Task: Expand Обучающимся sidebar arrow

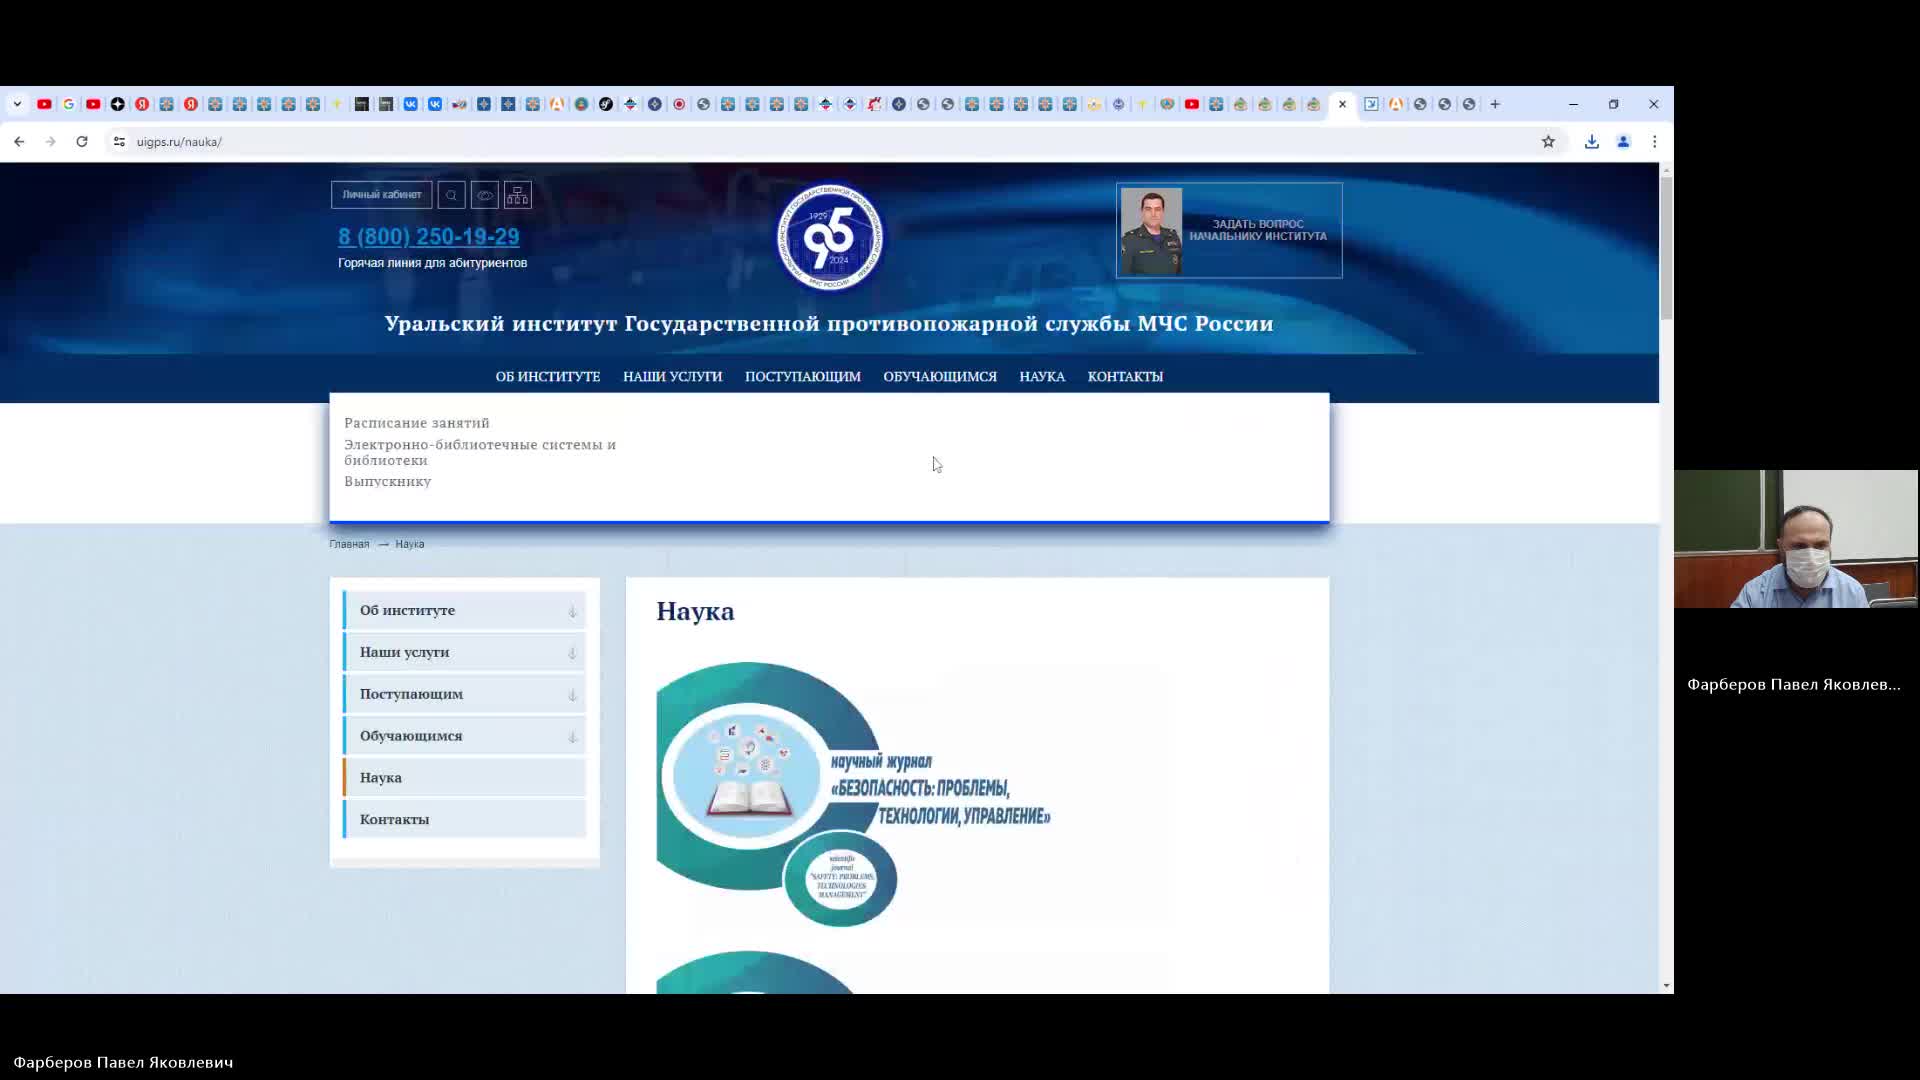Action: [x=572, y=737]
